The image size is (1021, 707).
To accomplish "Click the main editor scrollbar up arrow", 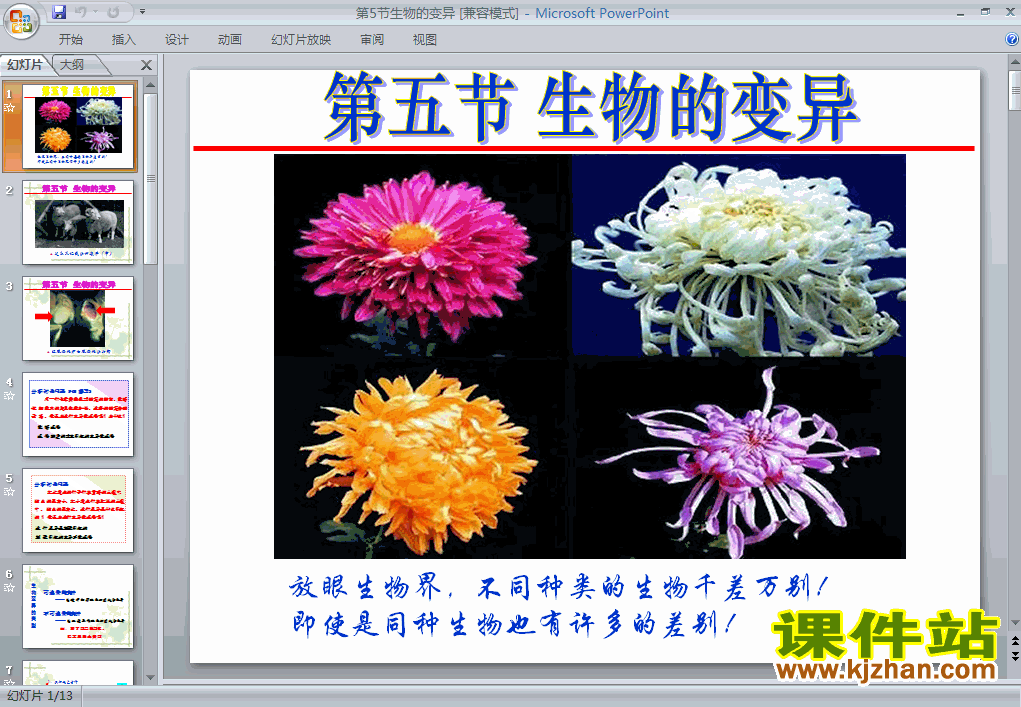I will (1014, 63).
